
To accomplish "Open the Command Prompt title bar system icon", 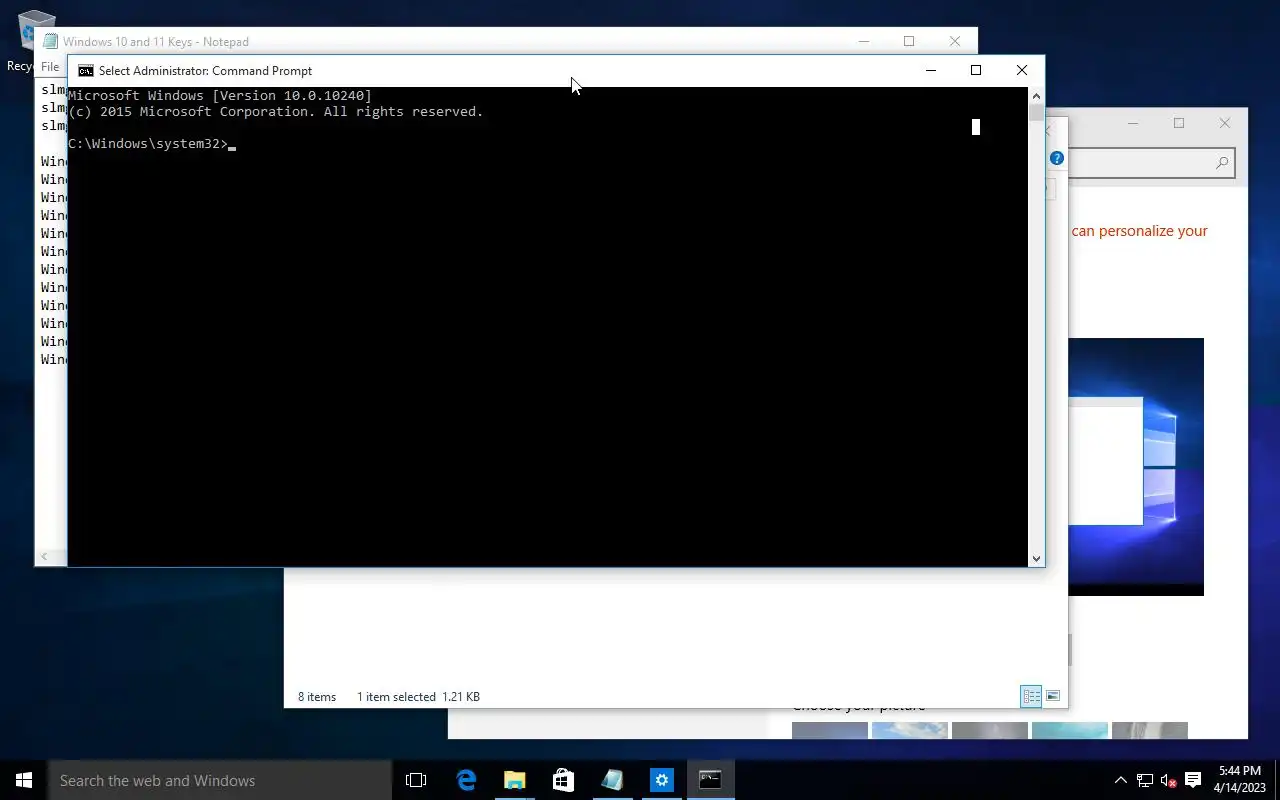I will [x=86, y=71].
